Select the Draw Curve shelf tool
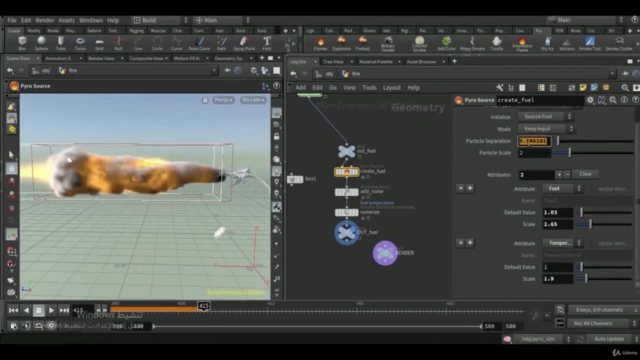 (199, 43)
